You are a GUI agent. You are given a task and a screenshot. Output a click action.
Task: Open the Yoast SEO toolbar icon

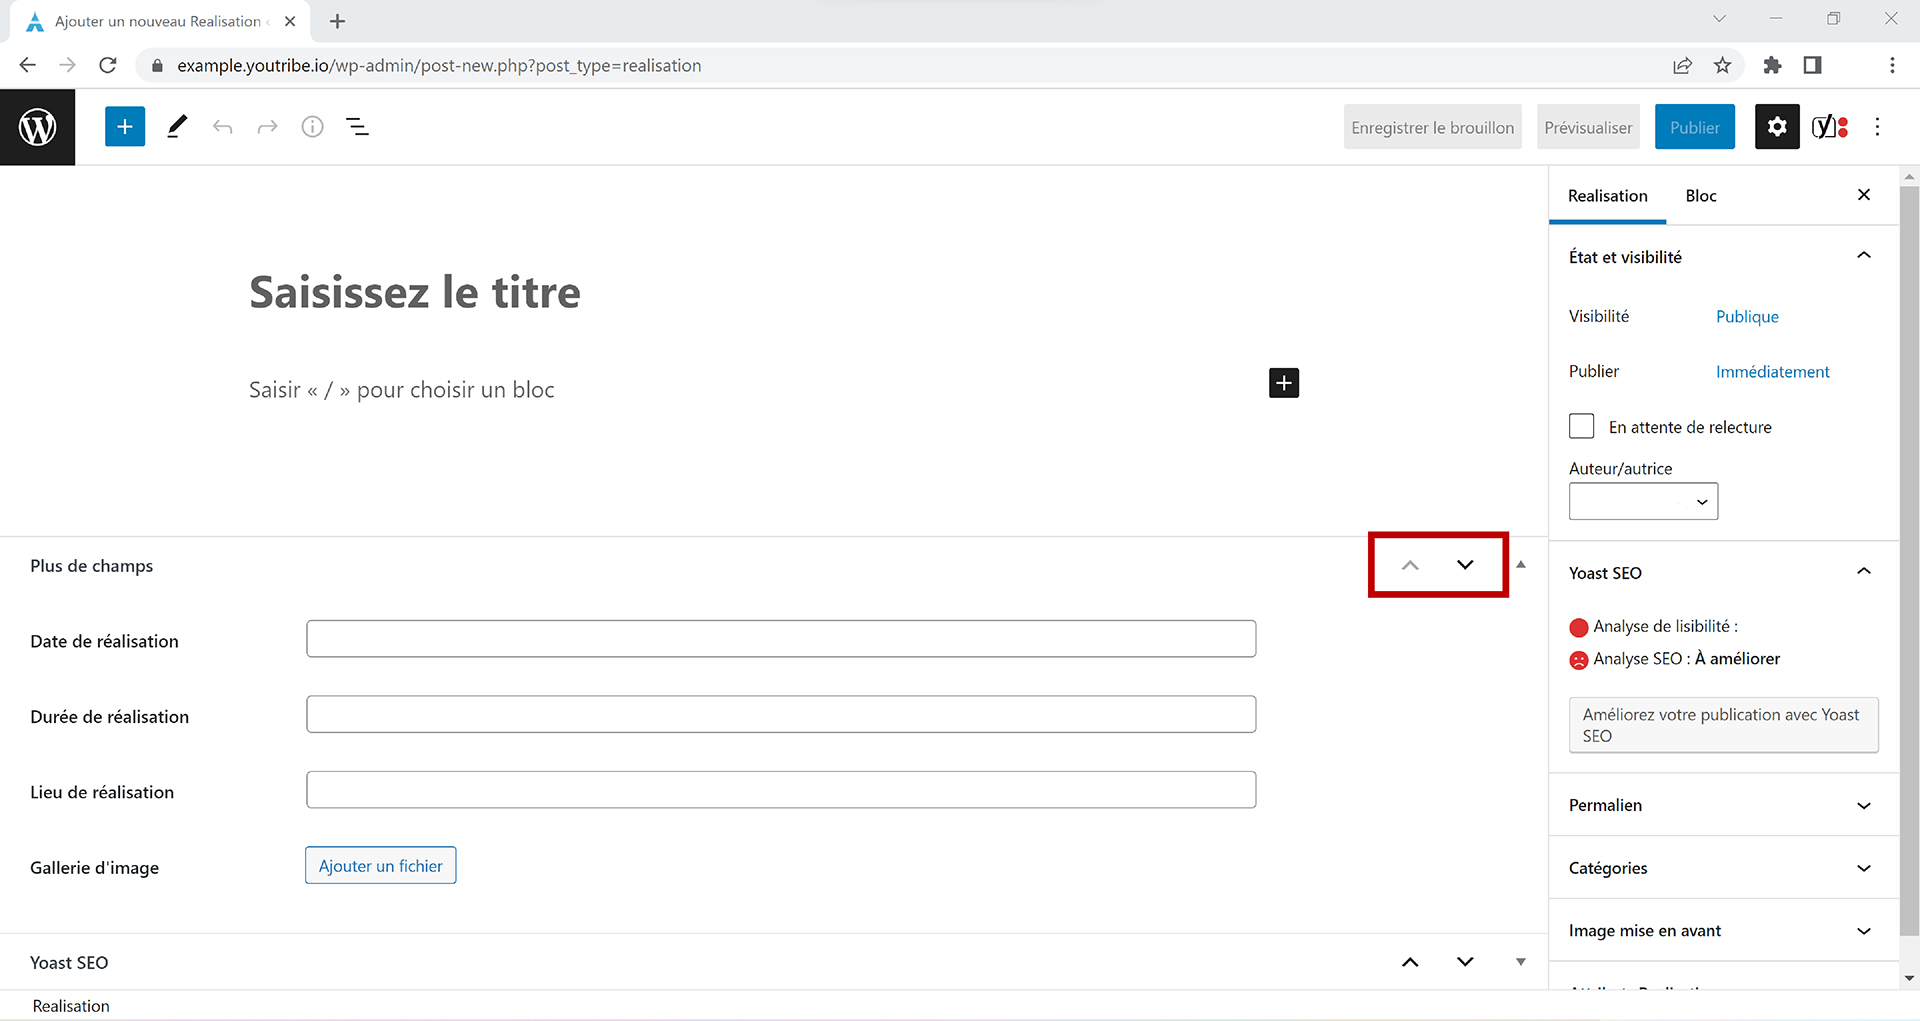tap(1829, 127)
